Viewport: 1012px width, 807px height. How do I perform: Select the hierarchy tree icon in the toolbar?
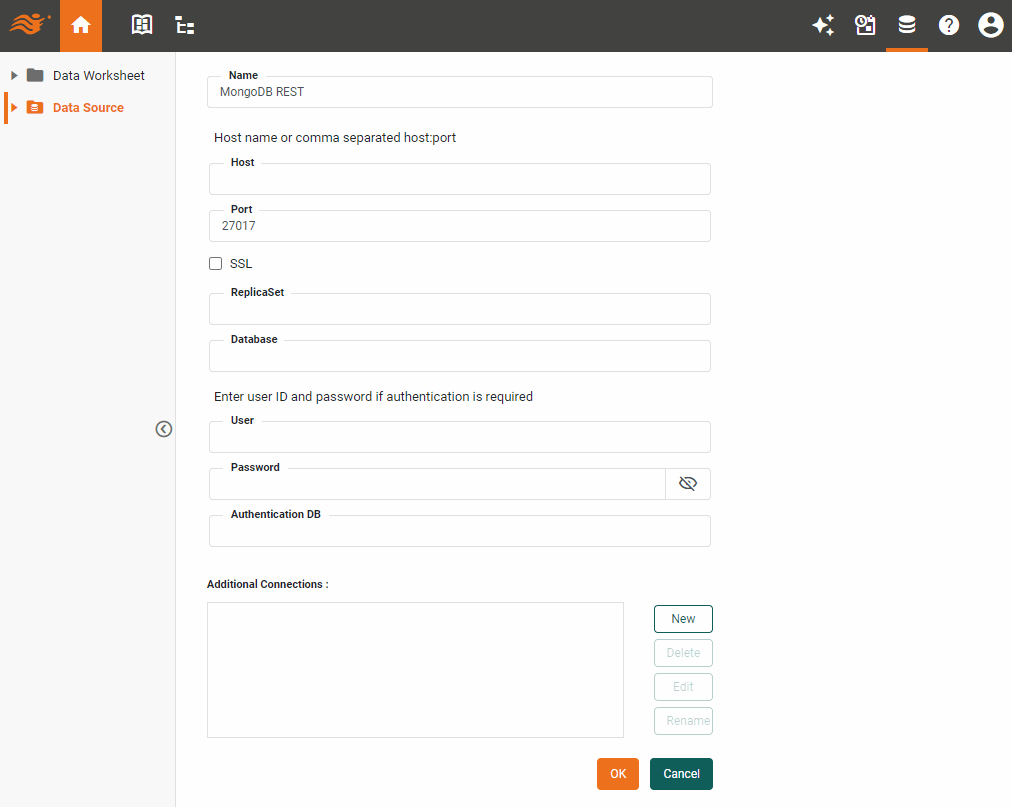[x=184, y=25]
